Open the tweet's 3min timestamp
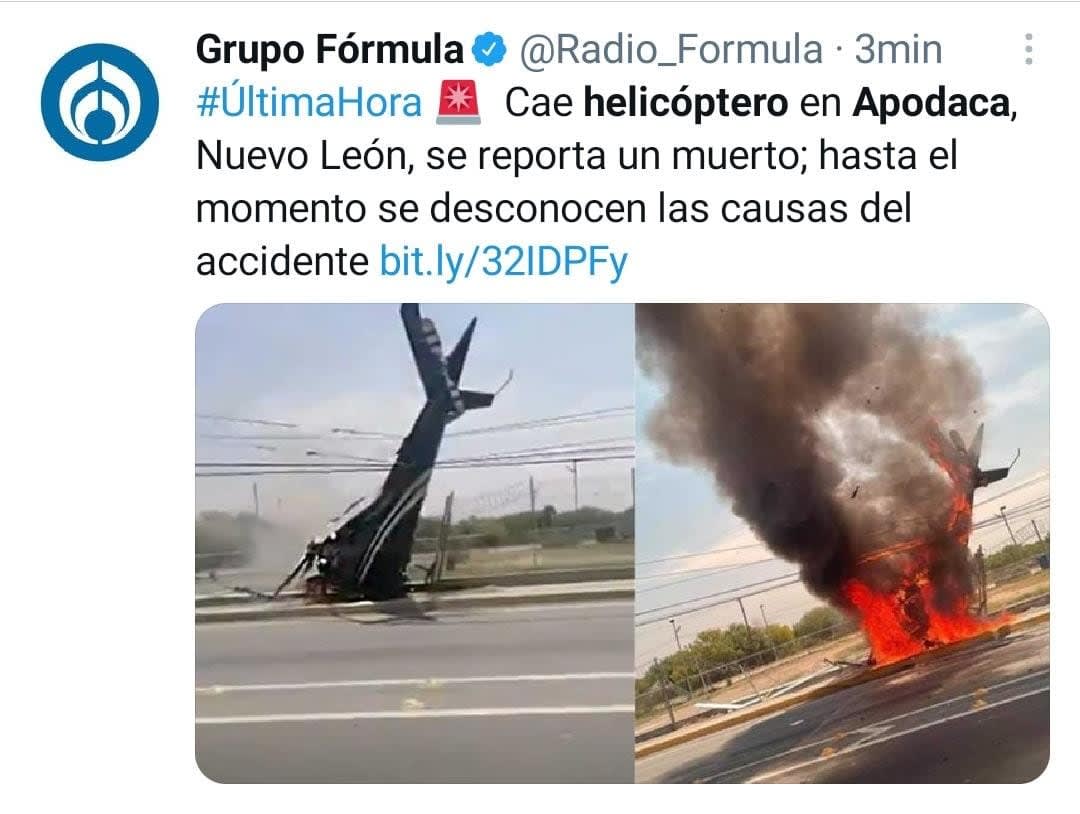The image size is (1080, 814). coord(898,50)
